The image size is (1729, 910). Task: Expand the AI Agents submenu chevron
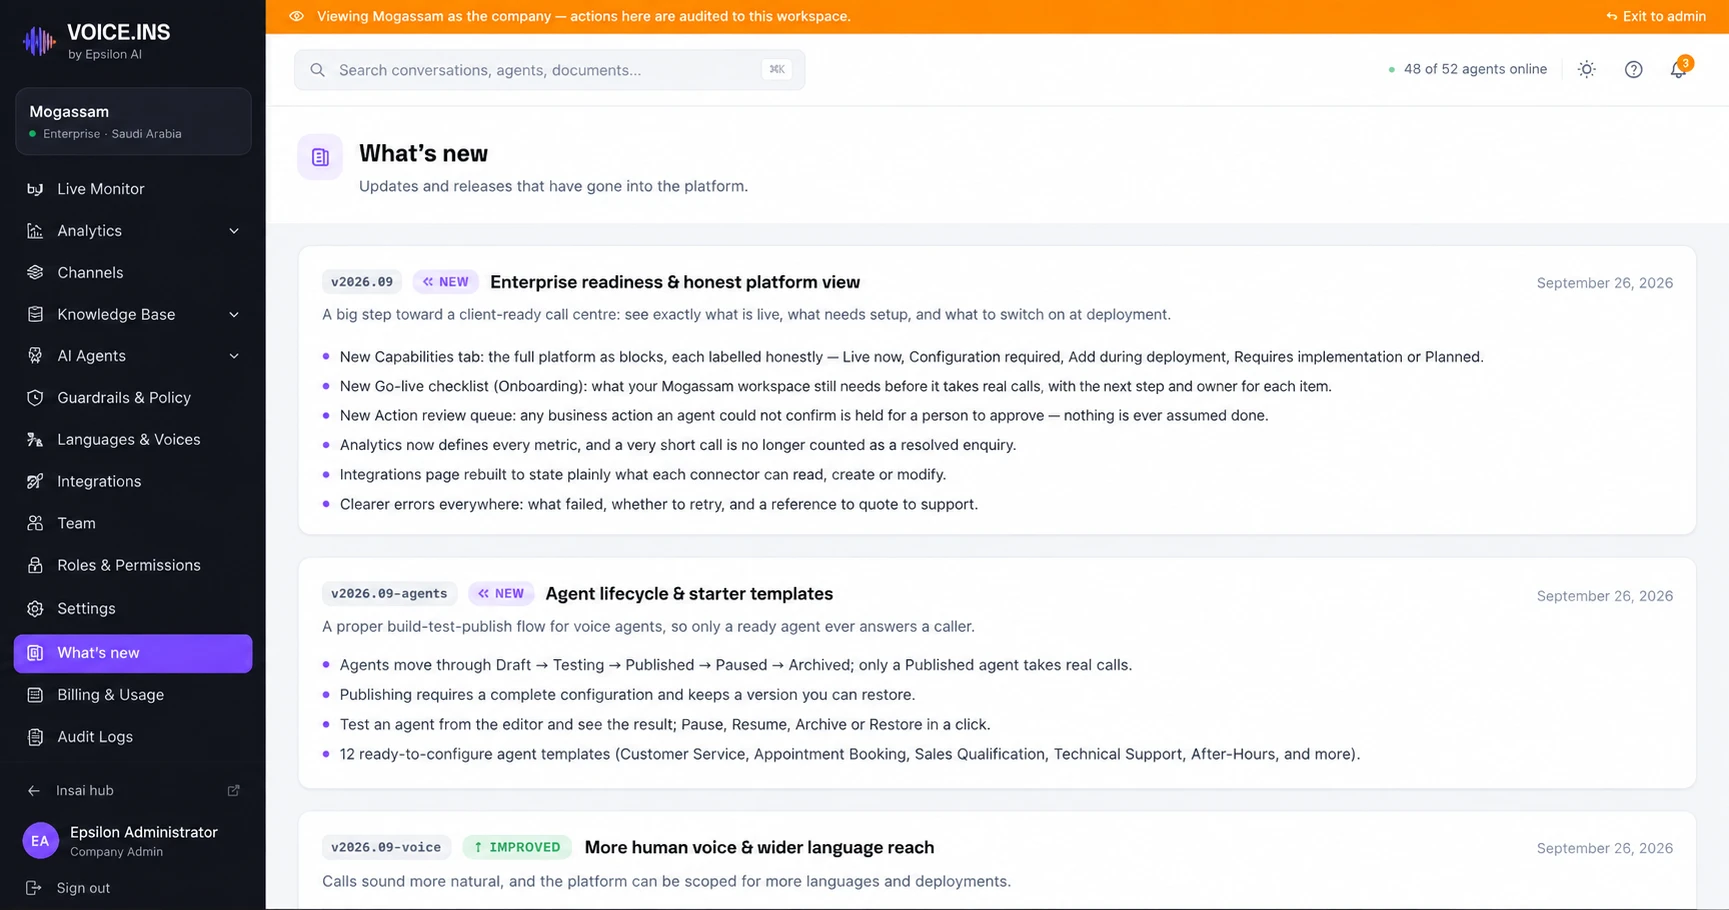point(234,356)
